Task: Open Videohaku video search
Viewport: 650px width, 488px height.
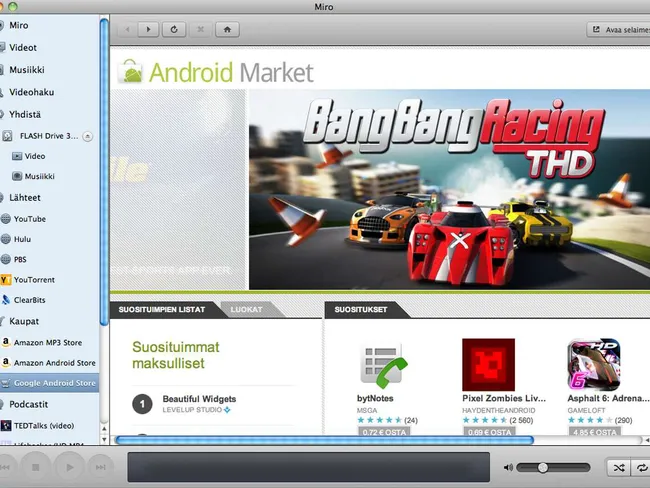Action: click(32, 92)
